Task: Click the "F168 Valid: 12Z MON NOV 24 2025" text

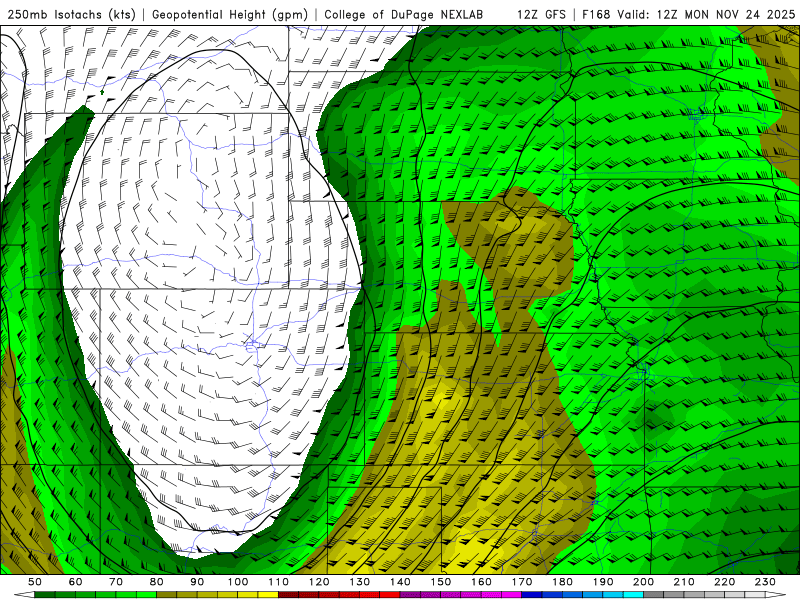Action: click(x=688, y=15)
